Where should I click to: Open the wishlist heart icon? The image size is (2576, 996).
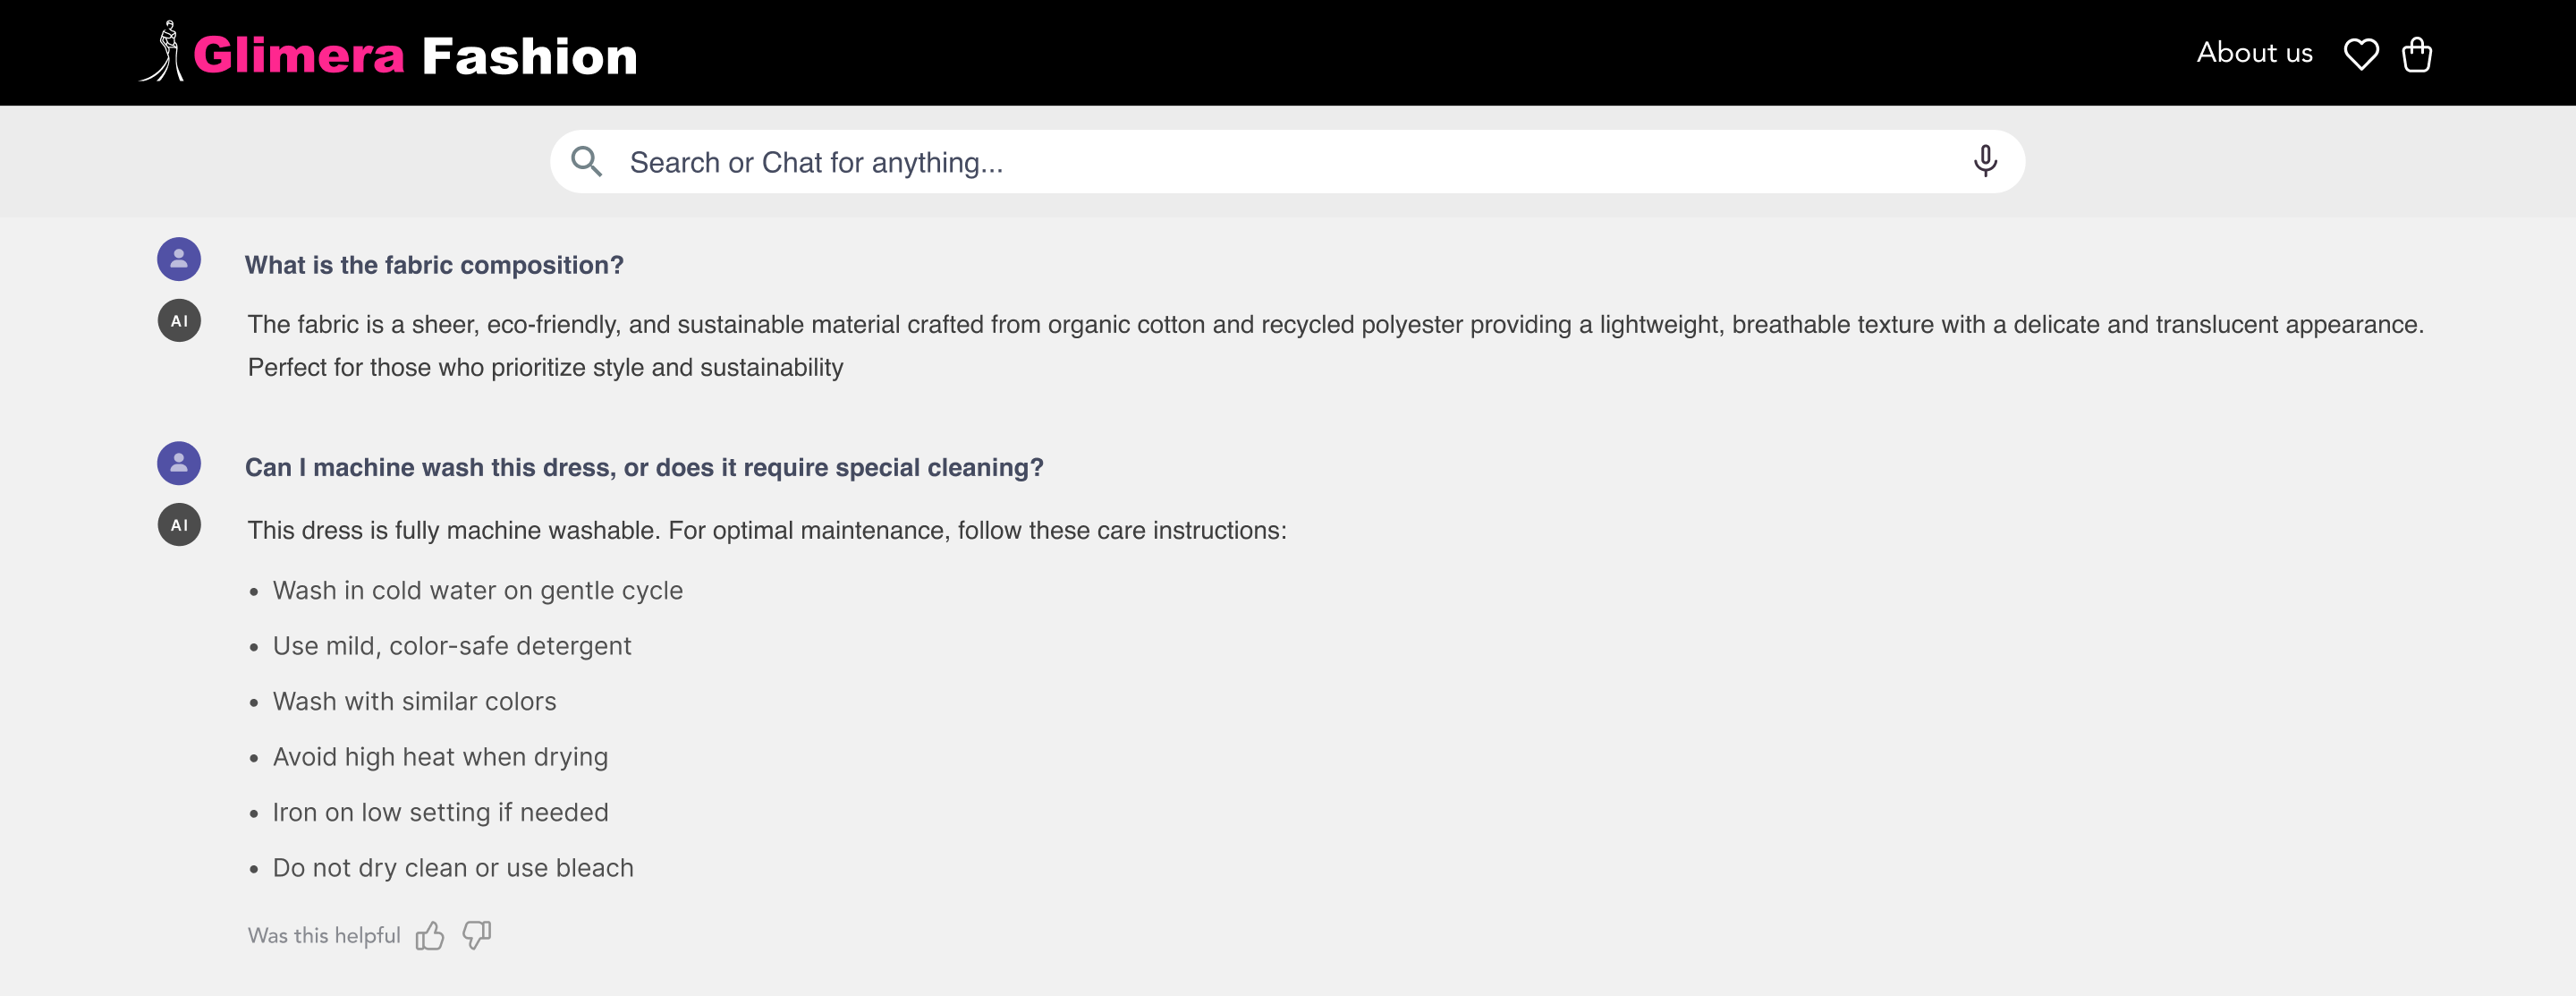(x=2361, y=54)
